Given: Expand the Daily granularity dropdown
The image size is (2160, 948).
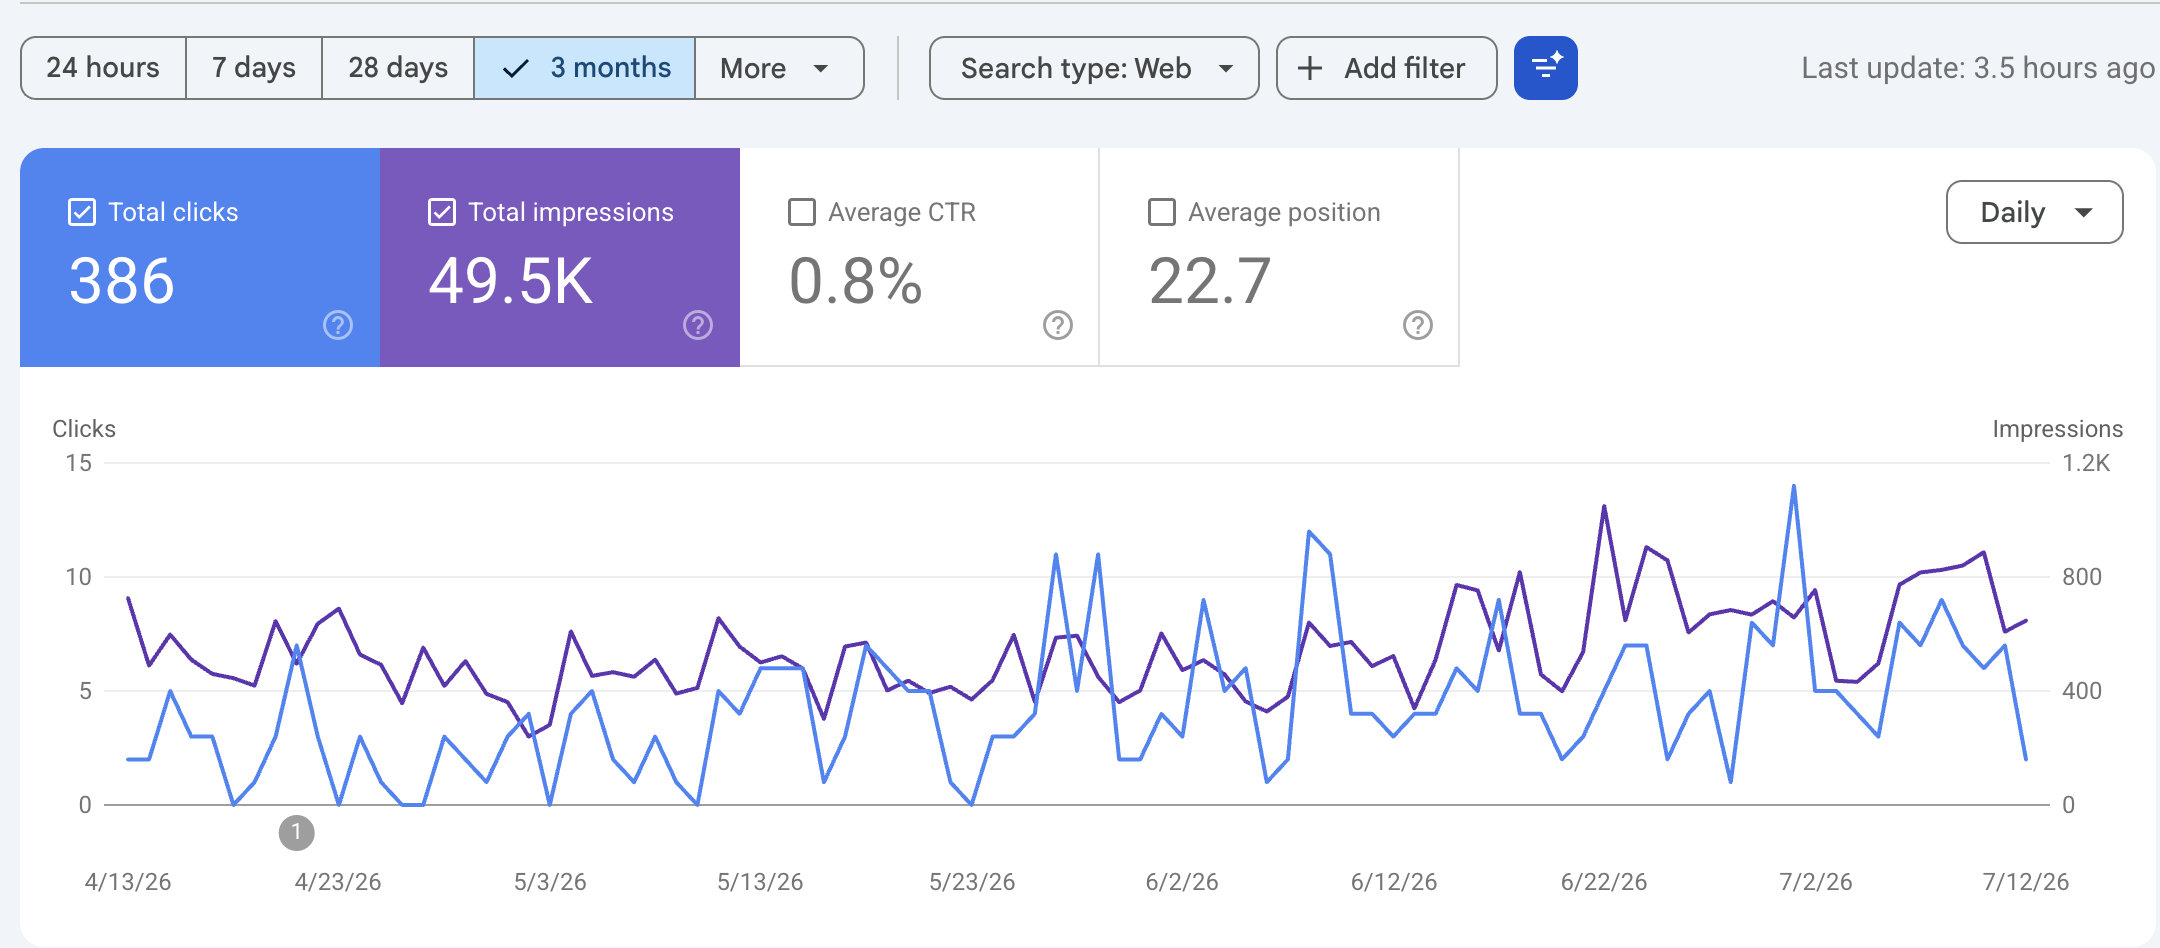Looking at the screenshot, I should point(2035,212).
